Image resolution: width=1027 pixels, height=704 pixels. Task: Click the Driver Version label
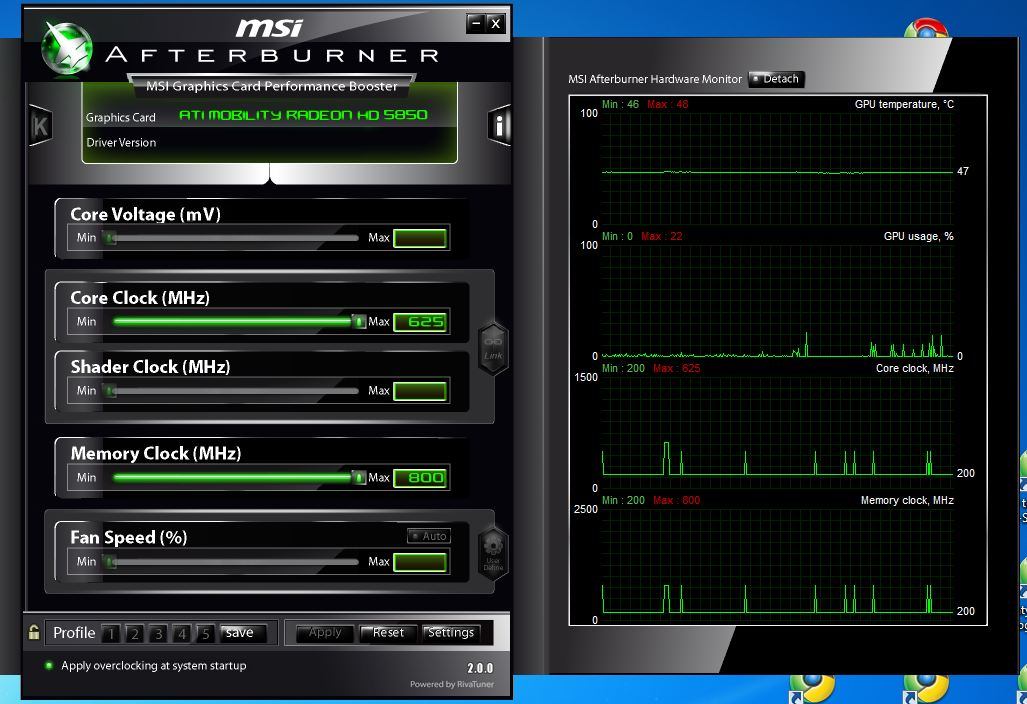pos(121,142)
